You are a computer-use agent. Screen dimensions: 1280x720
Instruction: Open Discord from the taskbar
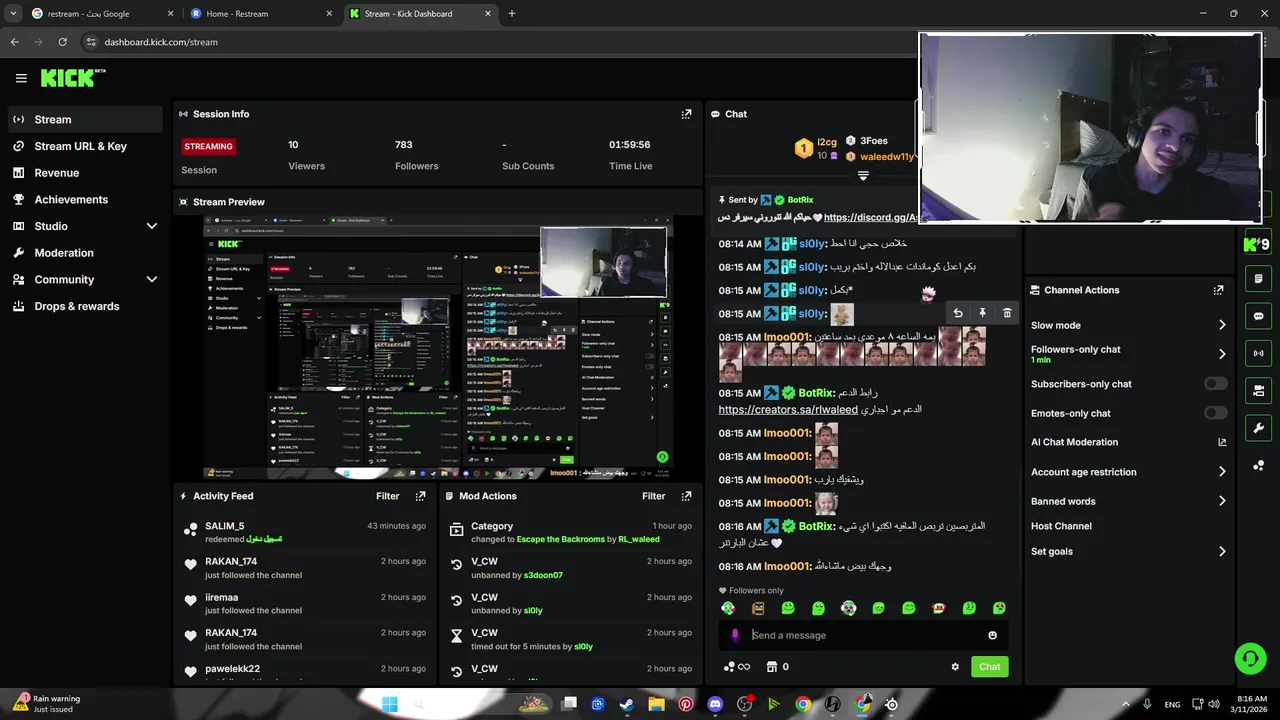pyautogui.click(x=715, y=704)
